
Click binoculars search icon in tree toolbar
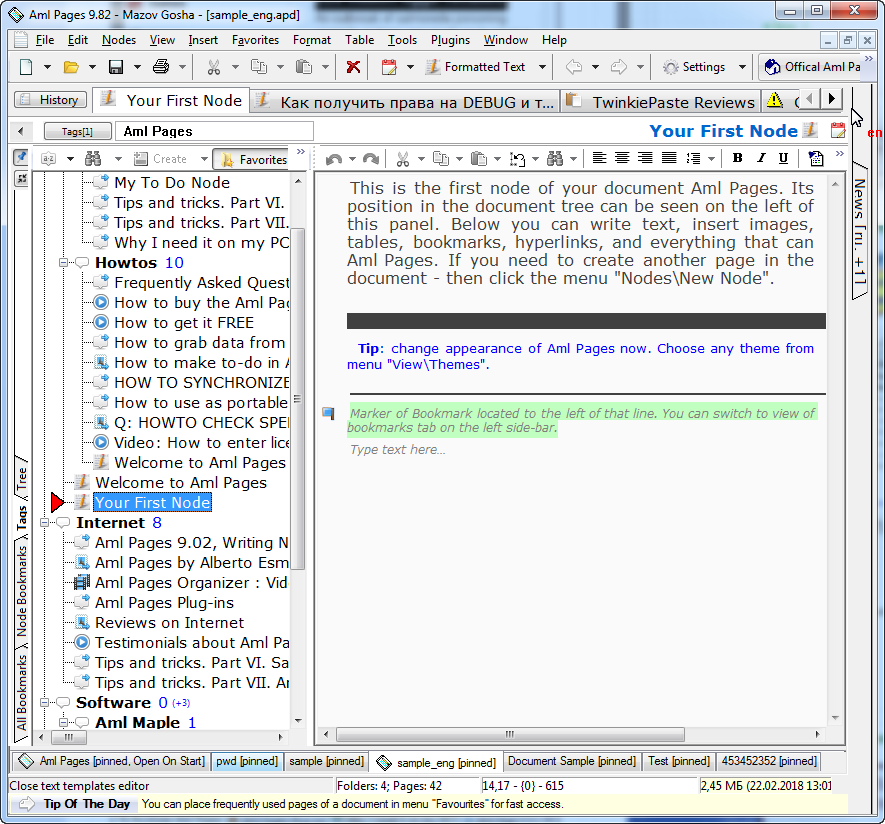pyautogui.click(x=93, y=159)
